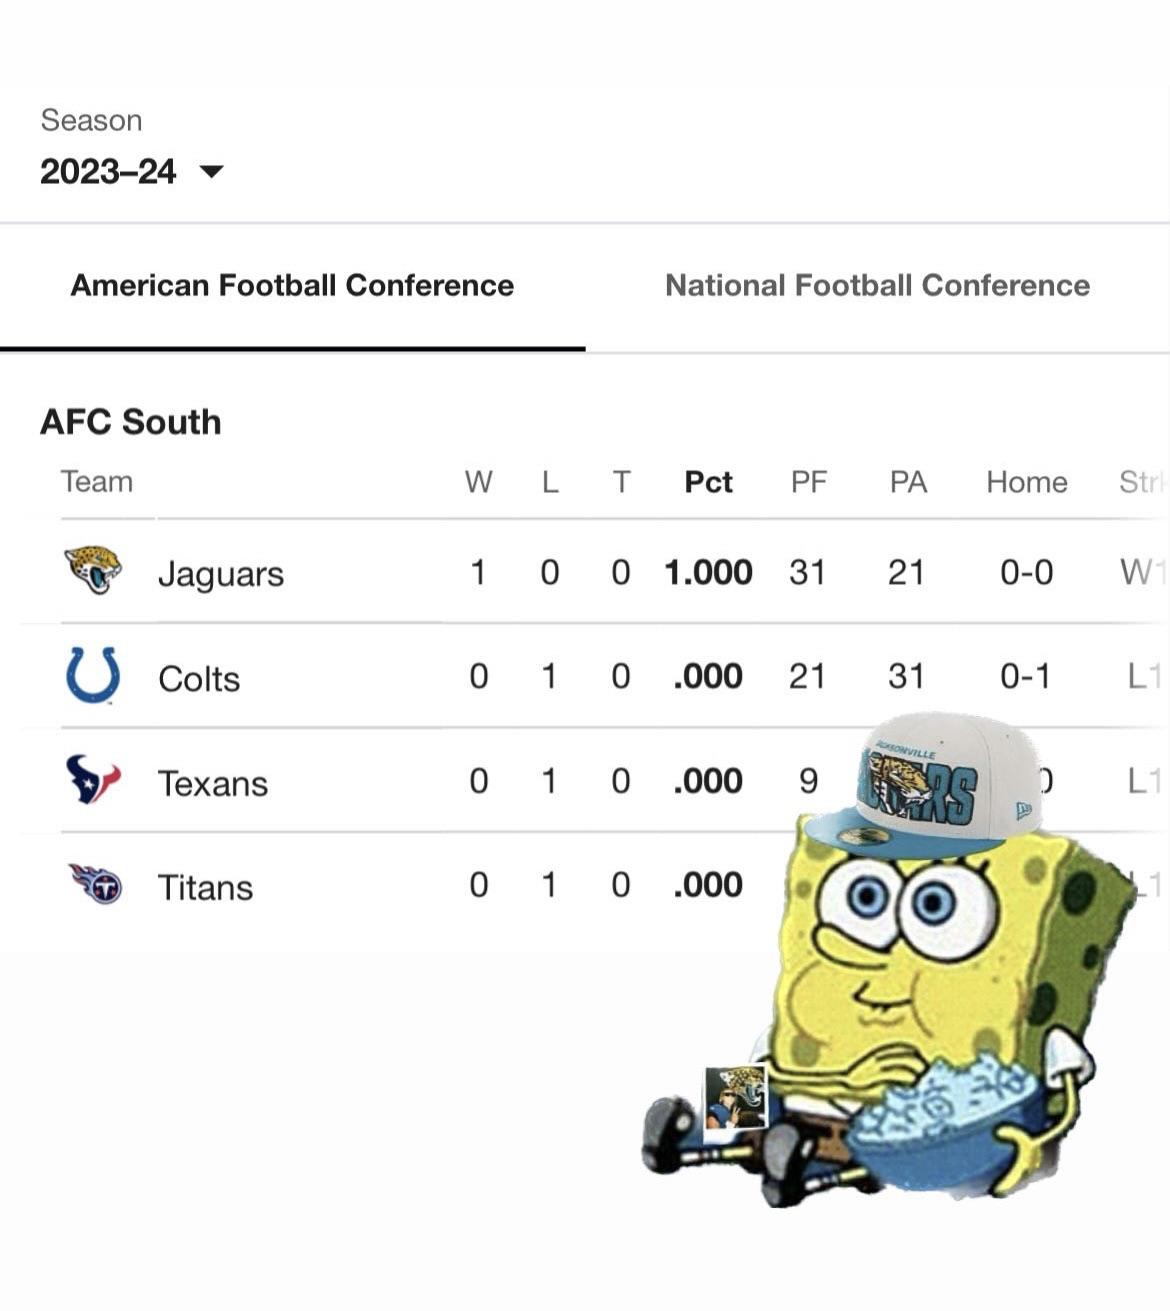Sort table by PA column header
This screenshot has width=1170, height=1311.
pos(908,482)
